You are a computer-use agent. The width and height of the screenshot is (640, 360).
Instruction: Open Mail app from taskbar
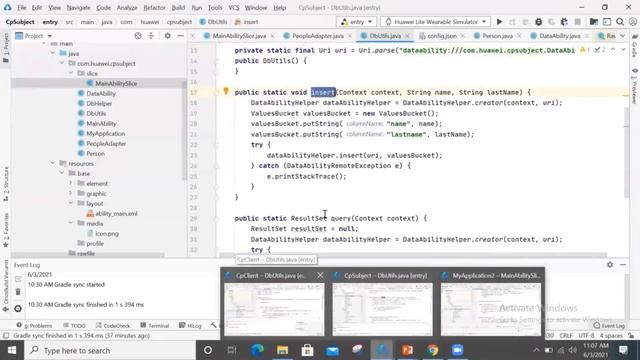click(x=332, y=350)
